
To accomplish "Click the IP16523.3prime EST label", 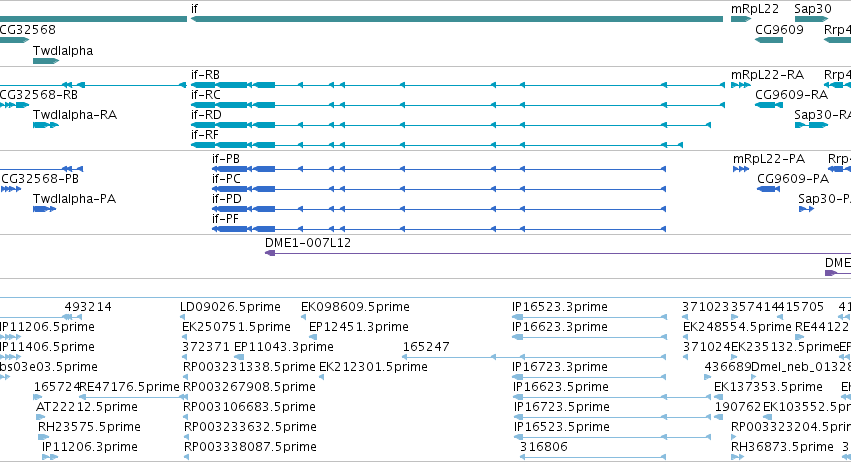I will pyautogui.click(x=560, y=307).
